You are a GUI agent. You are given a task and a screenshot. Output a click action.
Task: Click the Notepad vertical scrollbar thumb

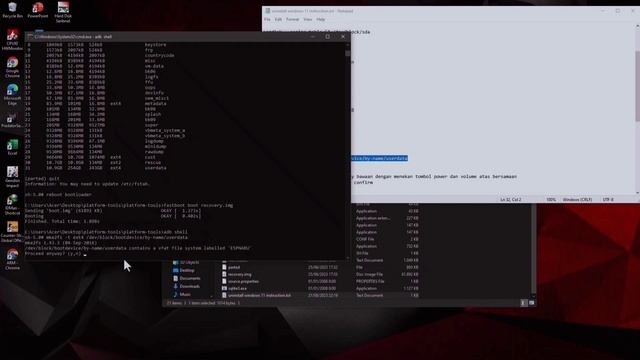tap(637, 86)
